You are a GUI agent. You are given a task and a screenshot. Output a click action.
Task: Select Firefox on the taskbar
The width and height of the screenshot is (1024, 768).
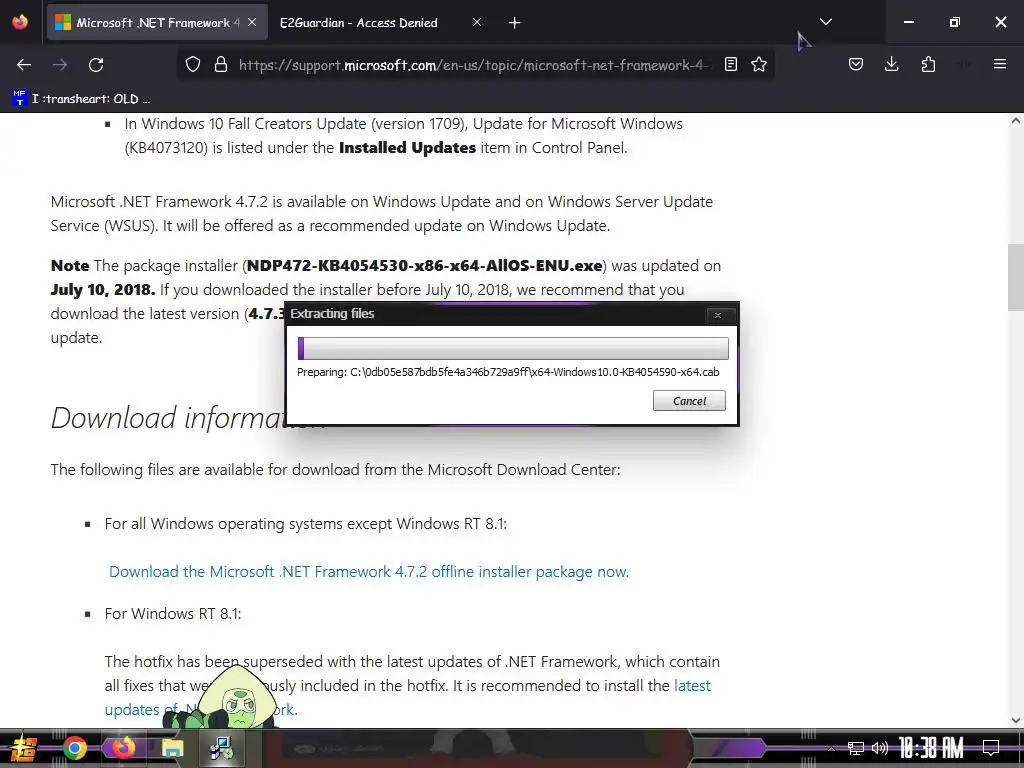tap(123, 748)
